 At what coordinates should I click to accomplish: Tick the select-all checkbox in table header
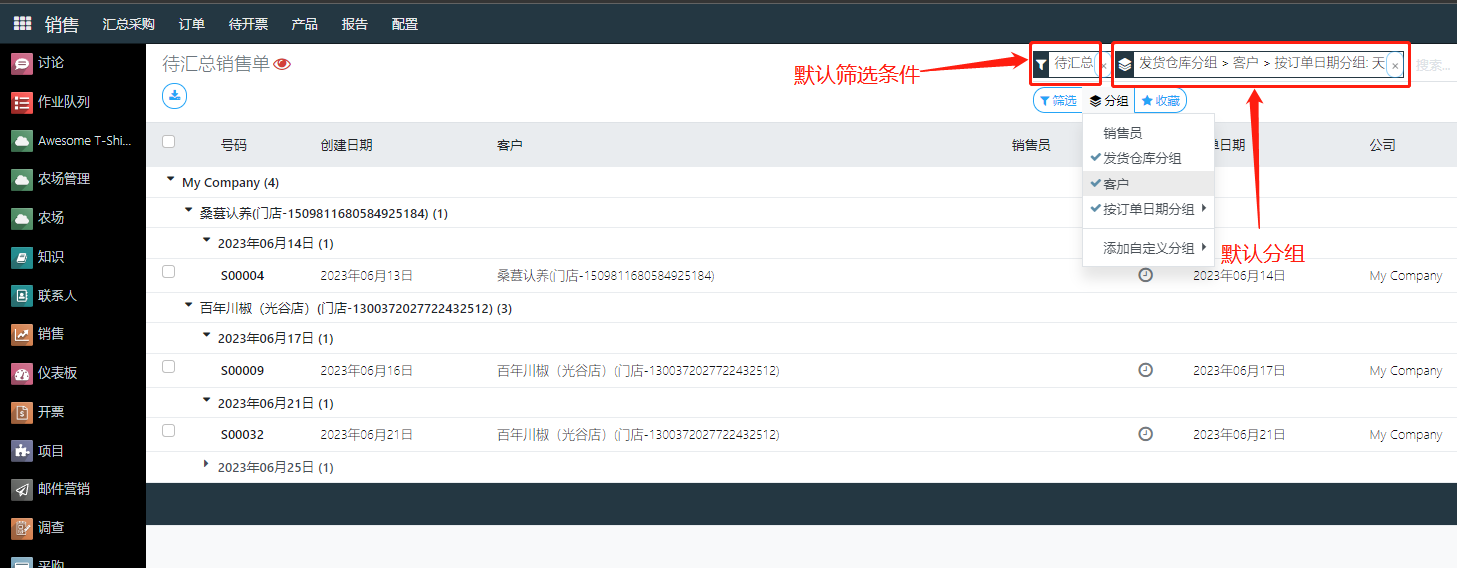(168, 142)
